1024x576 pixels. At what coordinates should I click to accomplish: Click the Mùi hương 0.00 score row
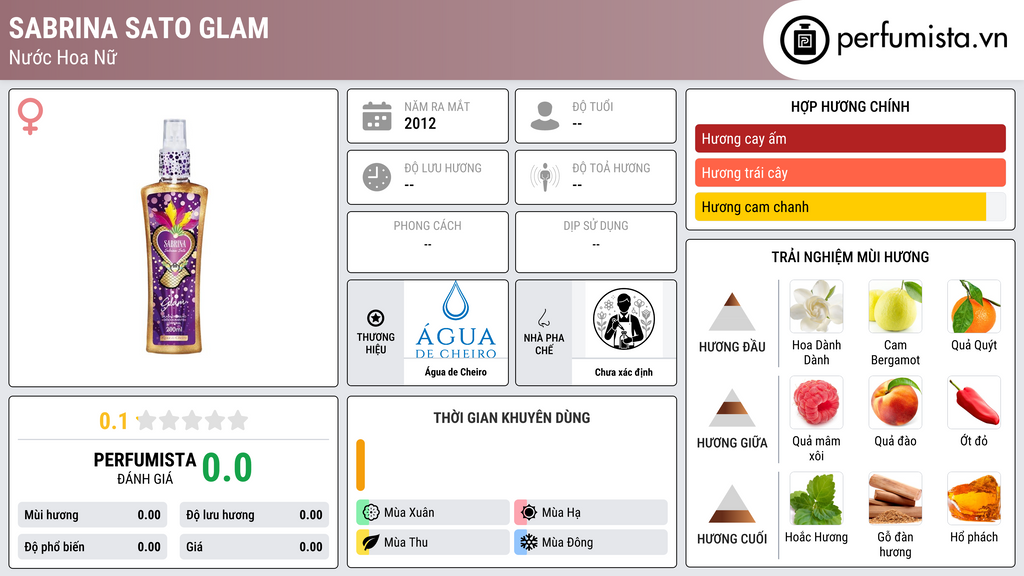click(93, 515)
